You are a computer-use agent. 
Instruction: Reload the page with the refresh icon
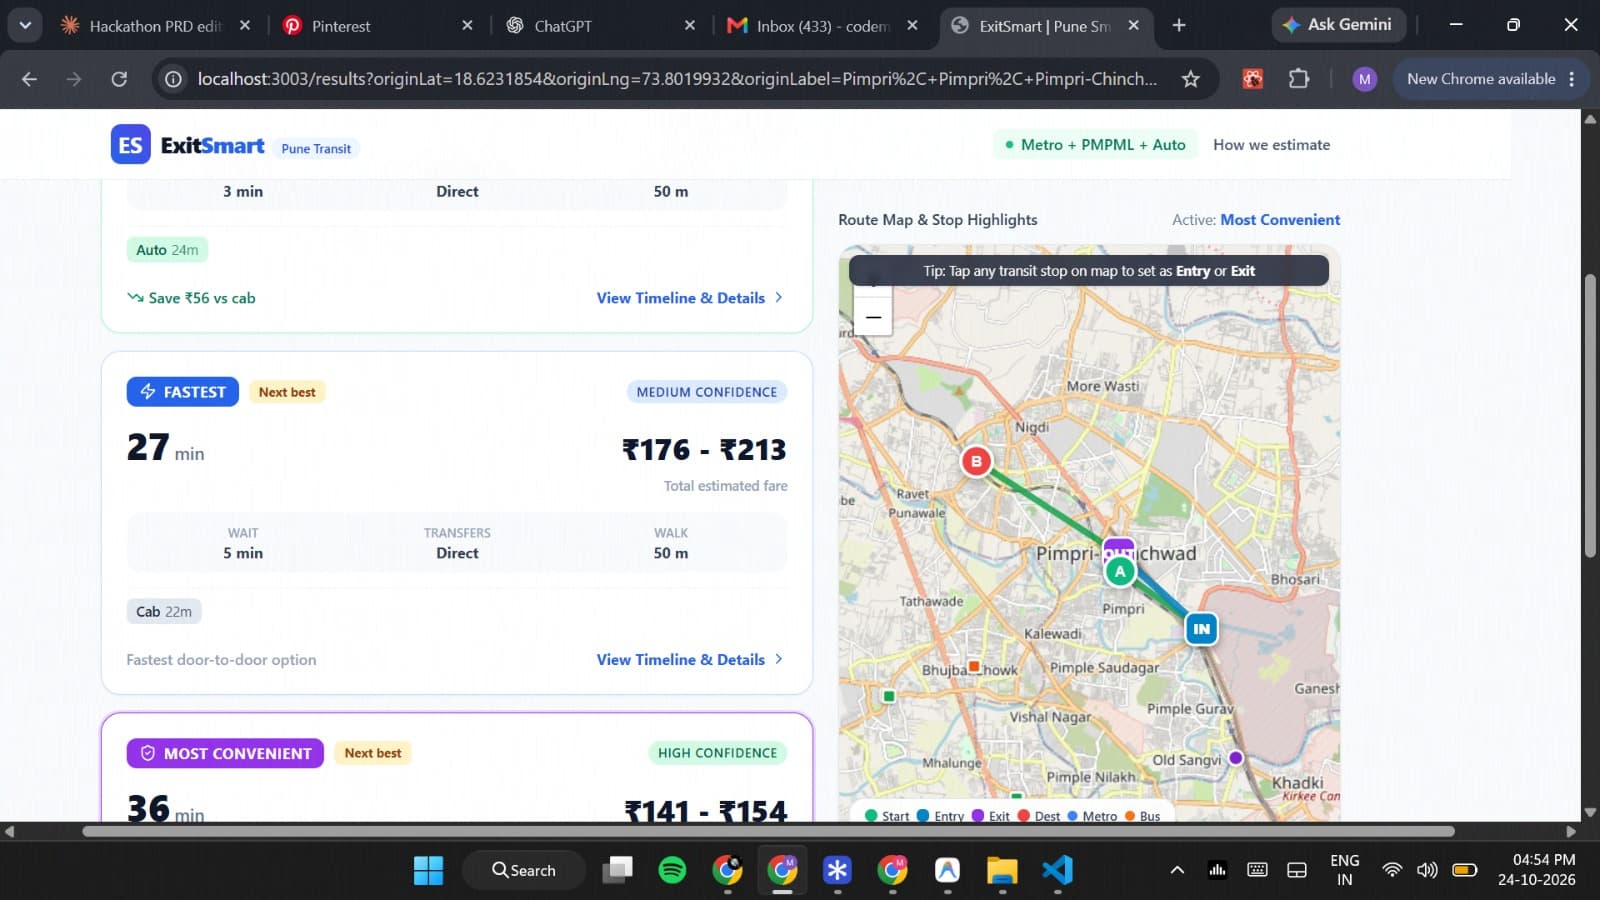(x=119, y=79)
